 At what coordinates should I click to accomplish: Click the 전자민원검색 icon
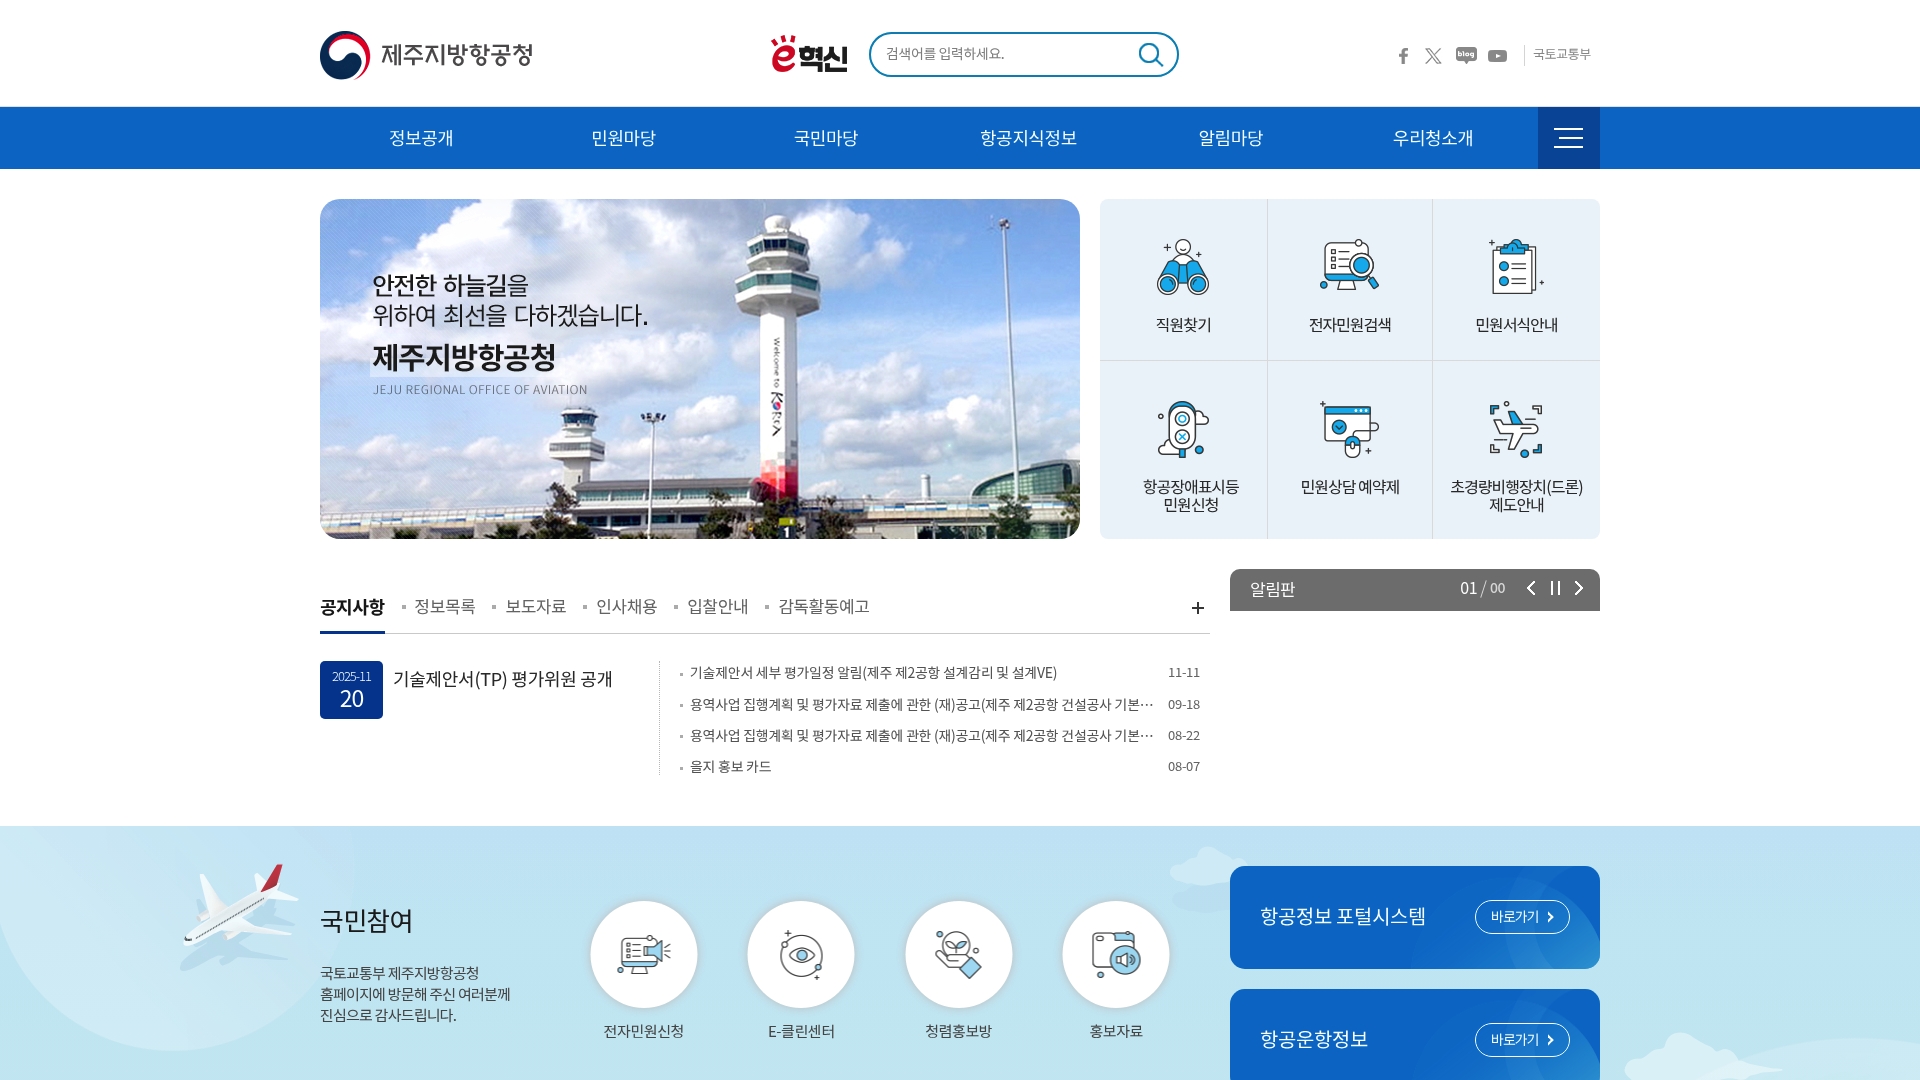click(1350, 266)
